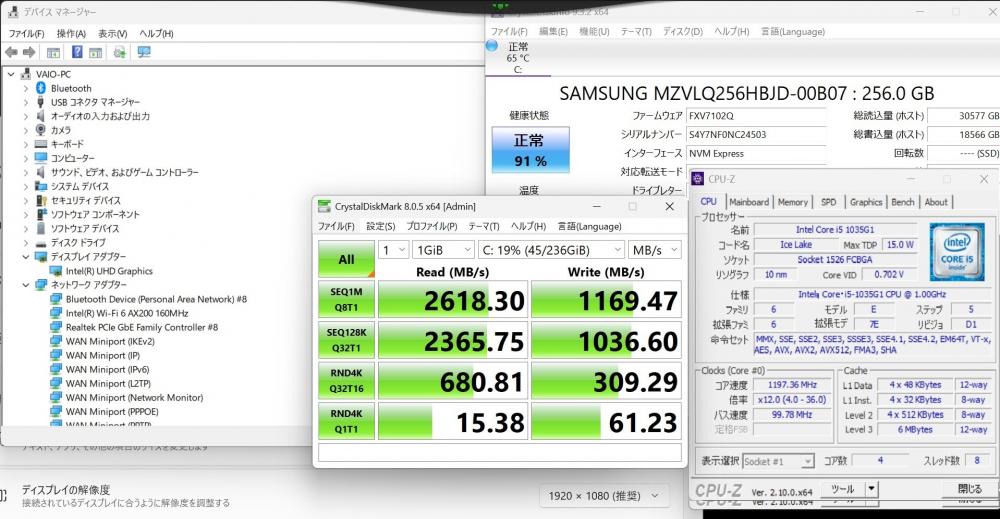Click the serial number field S4Y7NF0NC24503
Image resolution: width=1000 pixels, height=519 pixels.
tap(756, 135)
